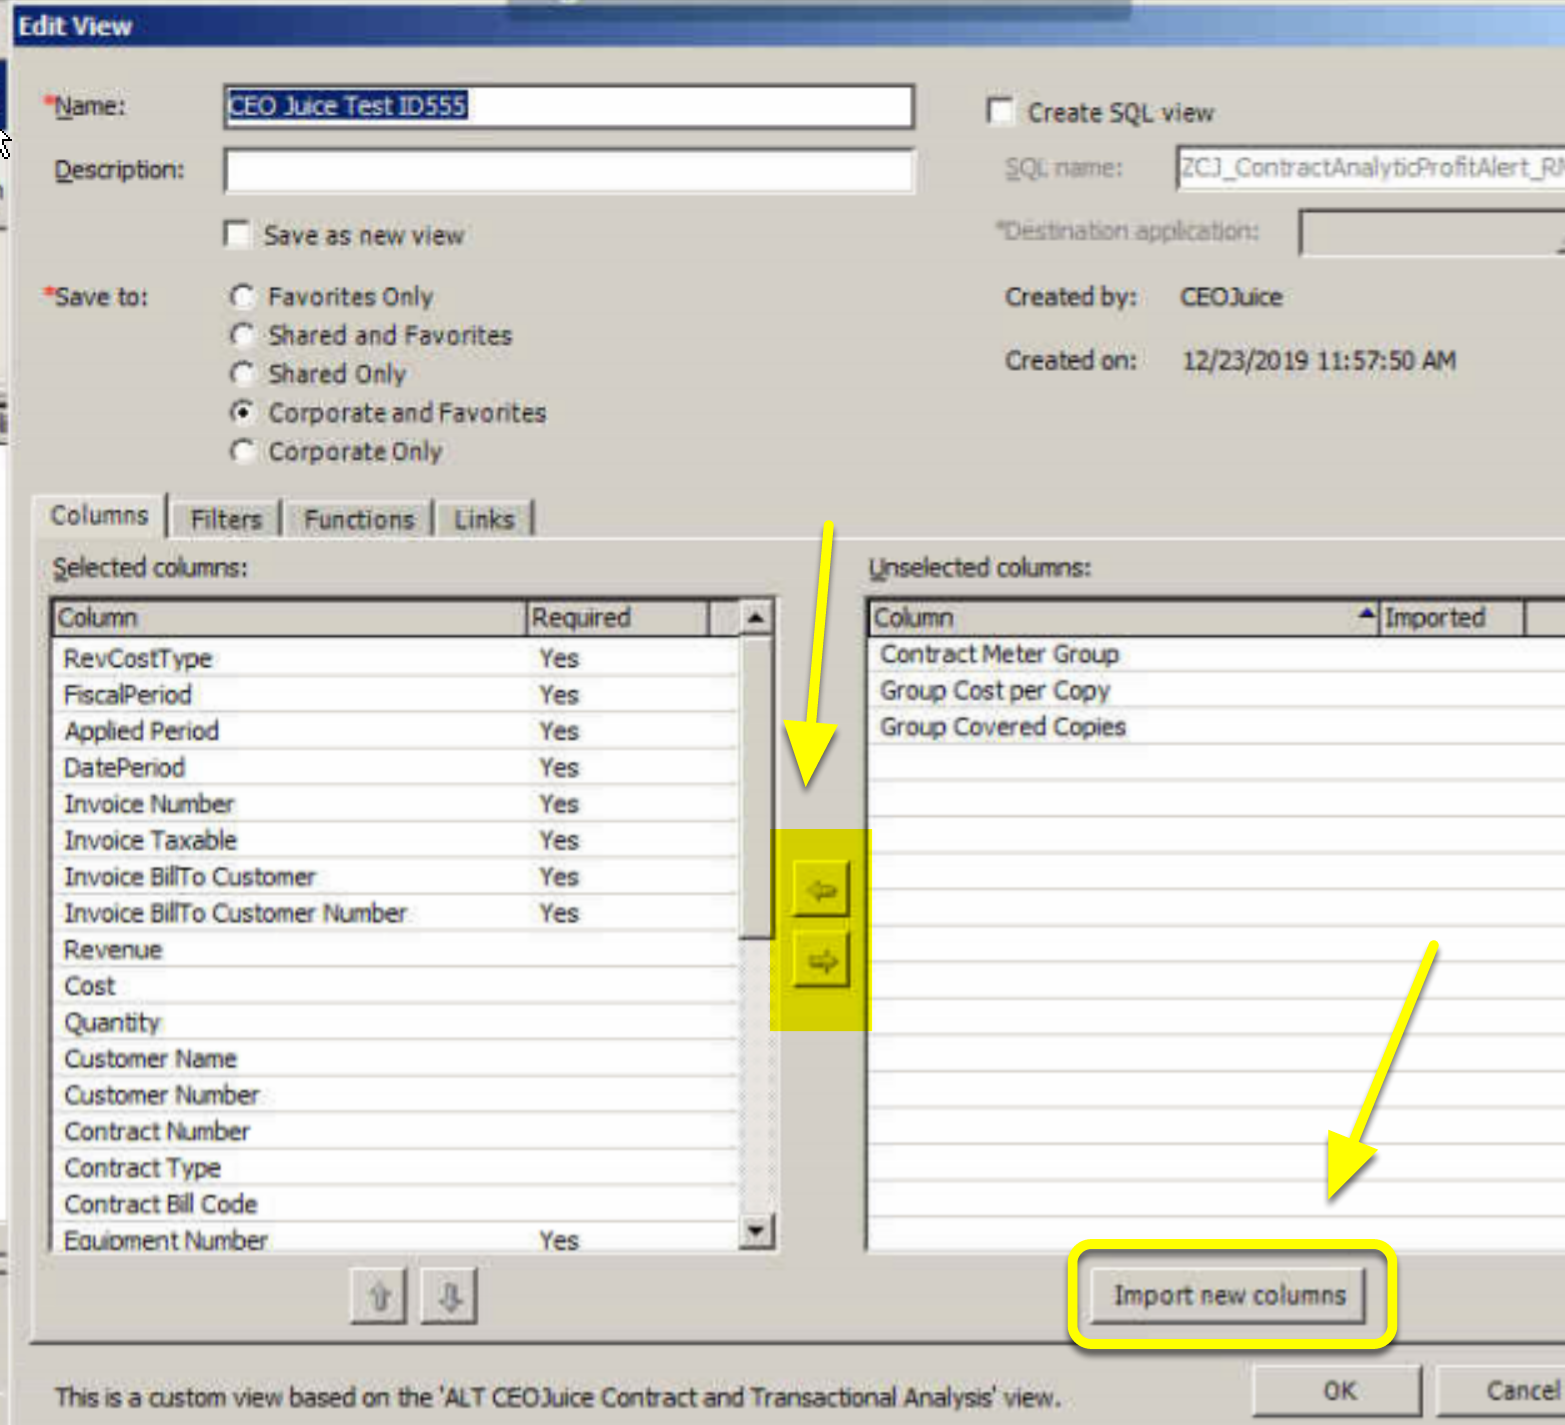Confirm with the OK button
Screen dimensions: 1565x1425
1338,1391
